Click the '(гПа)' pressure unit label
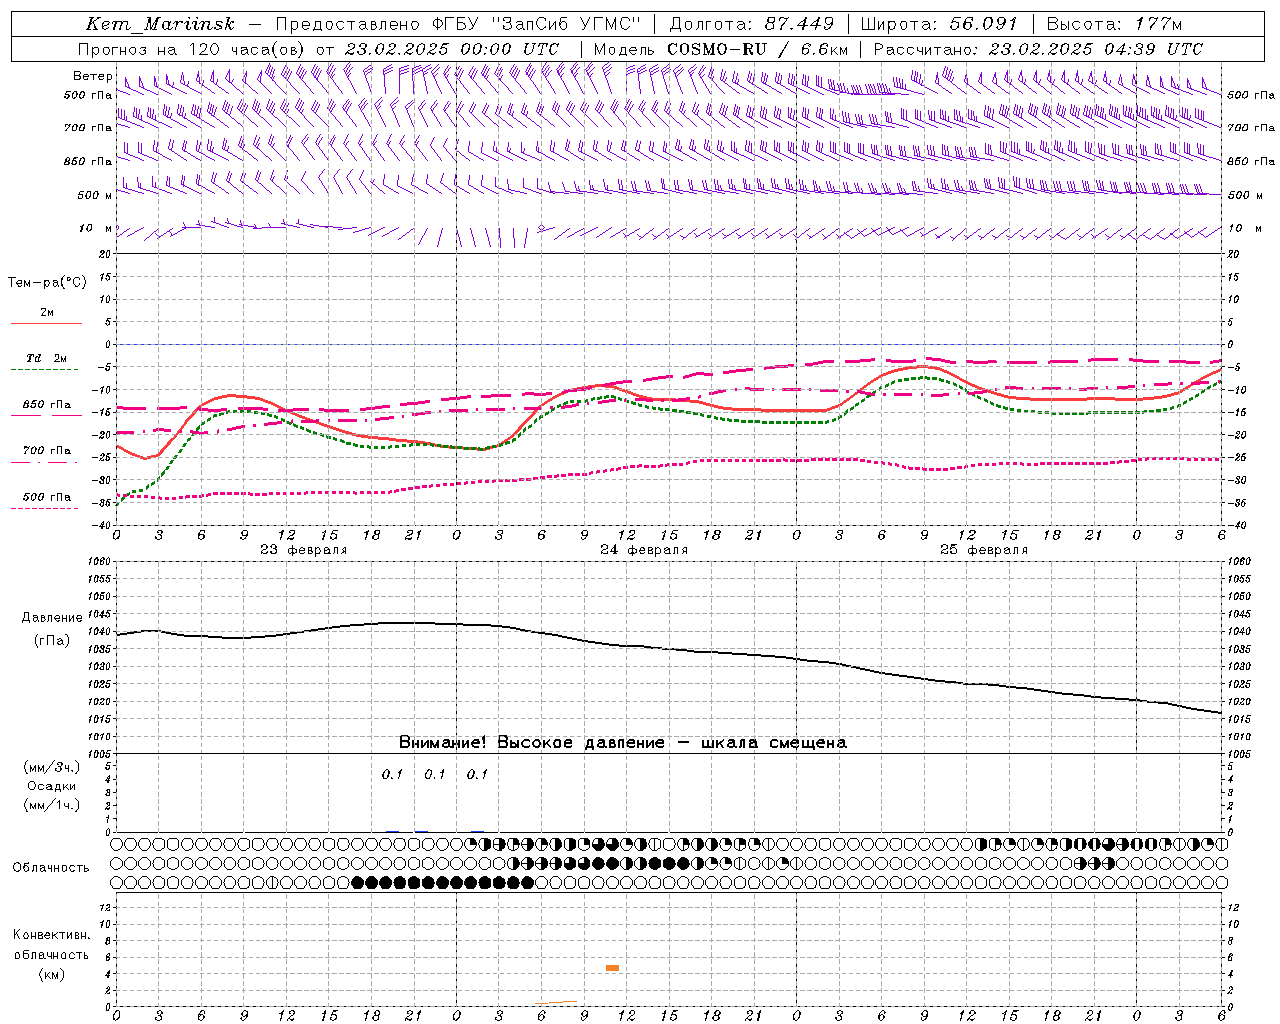 click(x=52, y=641)
